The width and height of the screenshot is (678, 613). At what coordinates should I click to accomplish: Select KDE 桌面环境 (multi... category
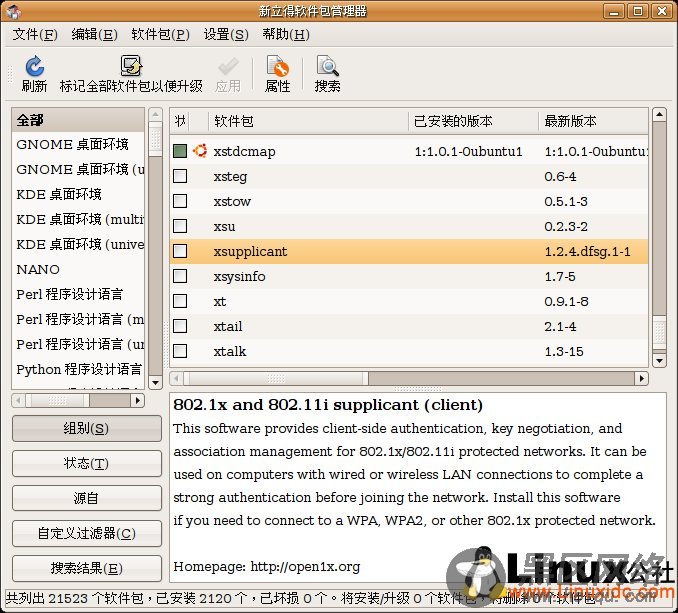[x=78, y=219]
